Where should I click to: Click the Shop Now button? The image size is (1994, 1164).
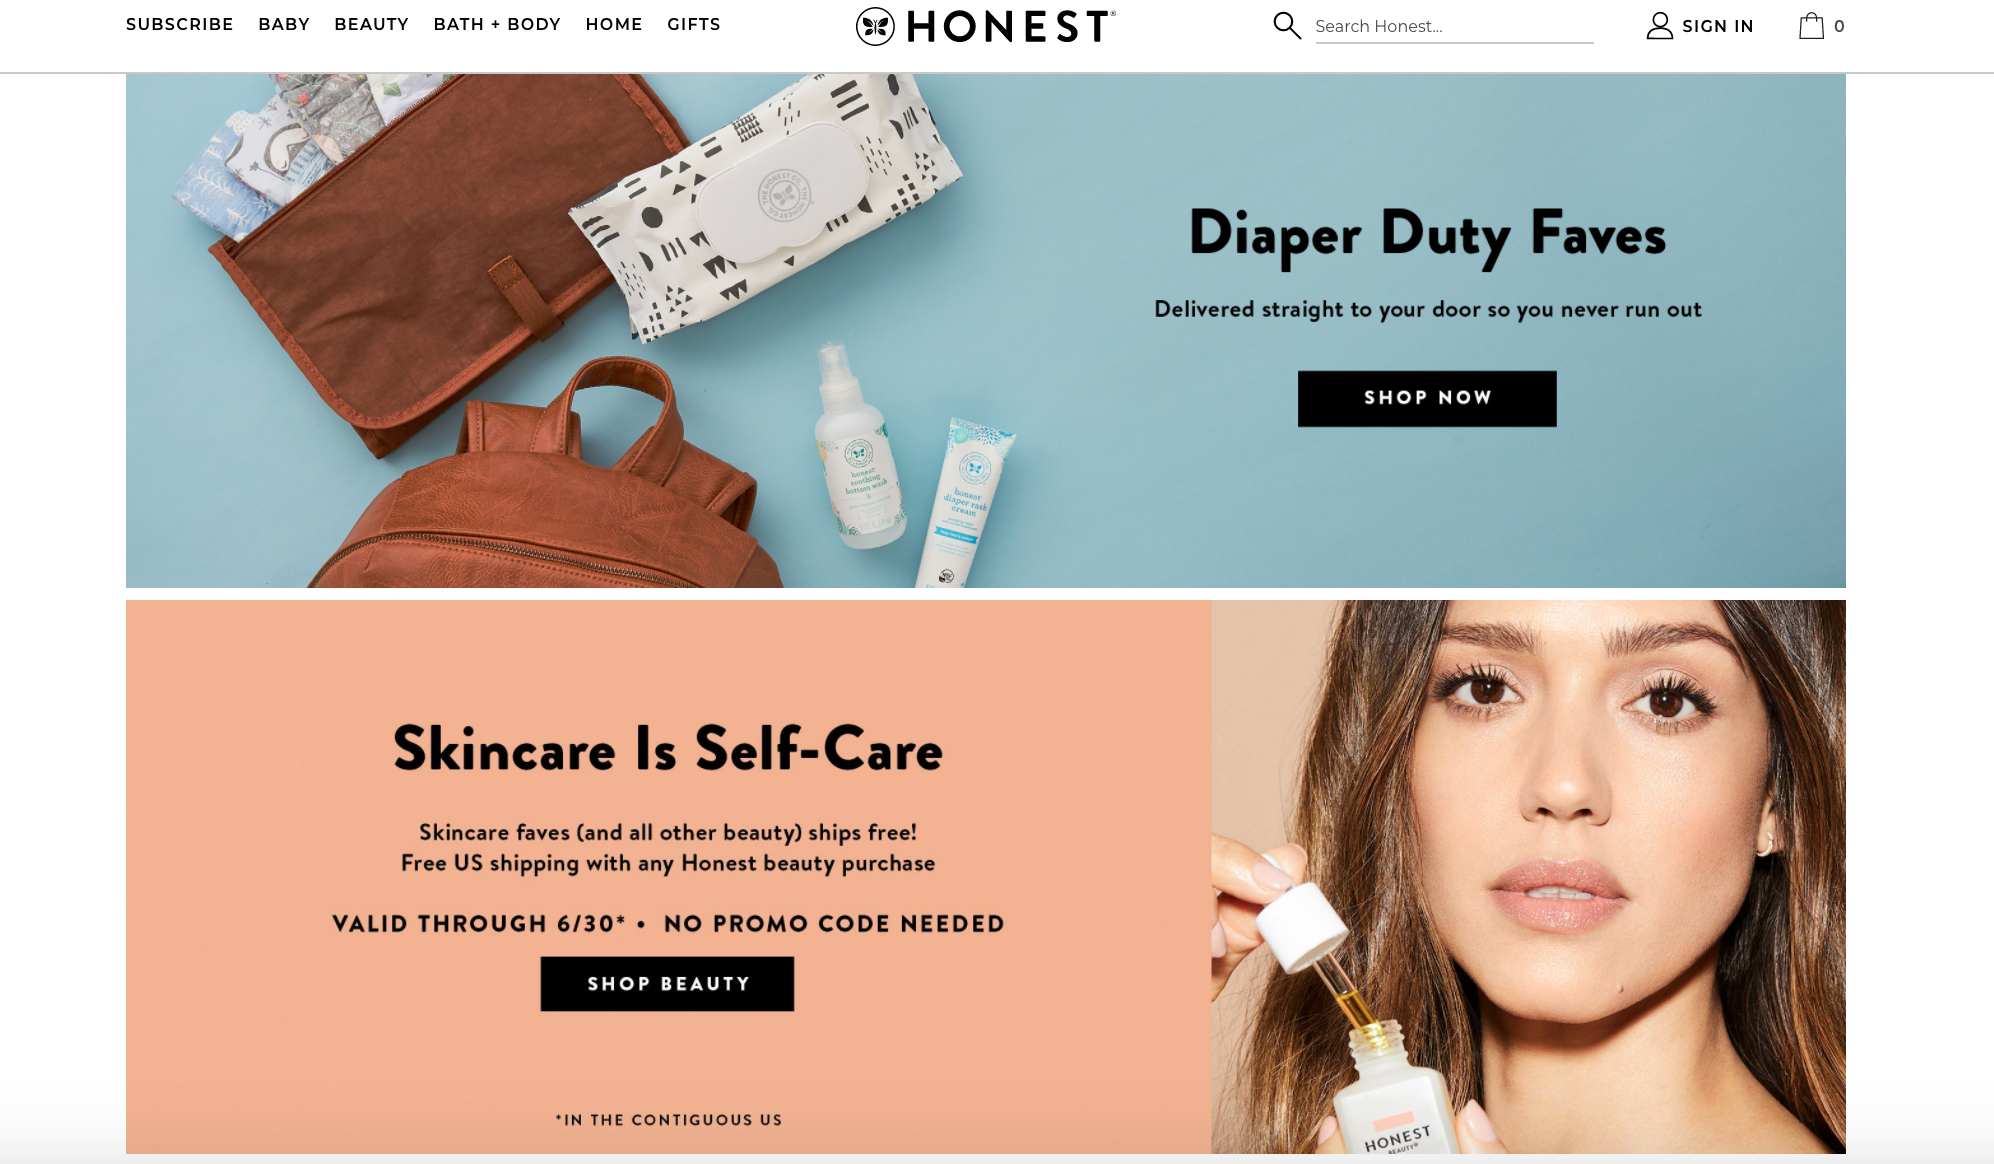pyautogui.click(x=1427, y=399)
